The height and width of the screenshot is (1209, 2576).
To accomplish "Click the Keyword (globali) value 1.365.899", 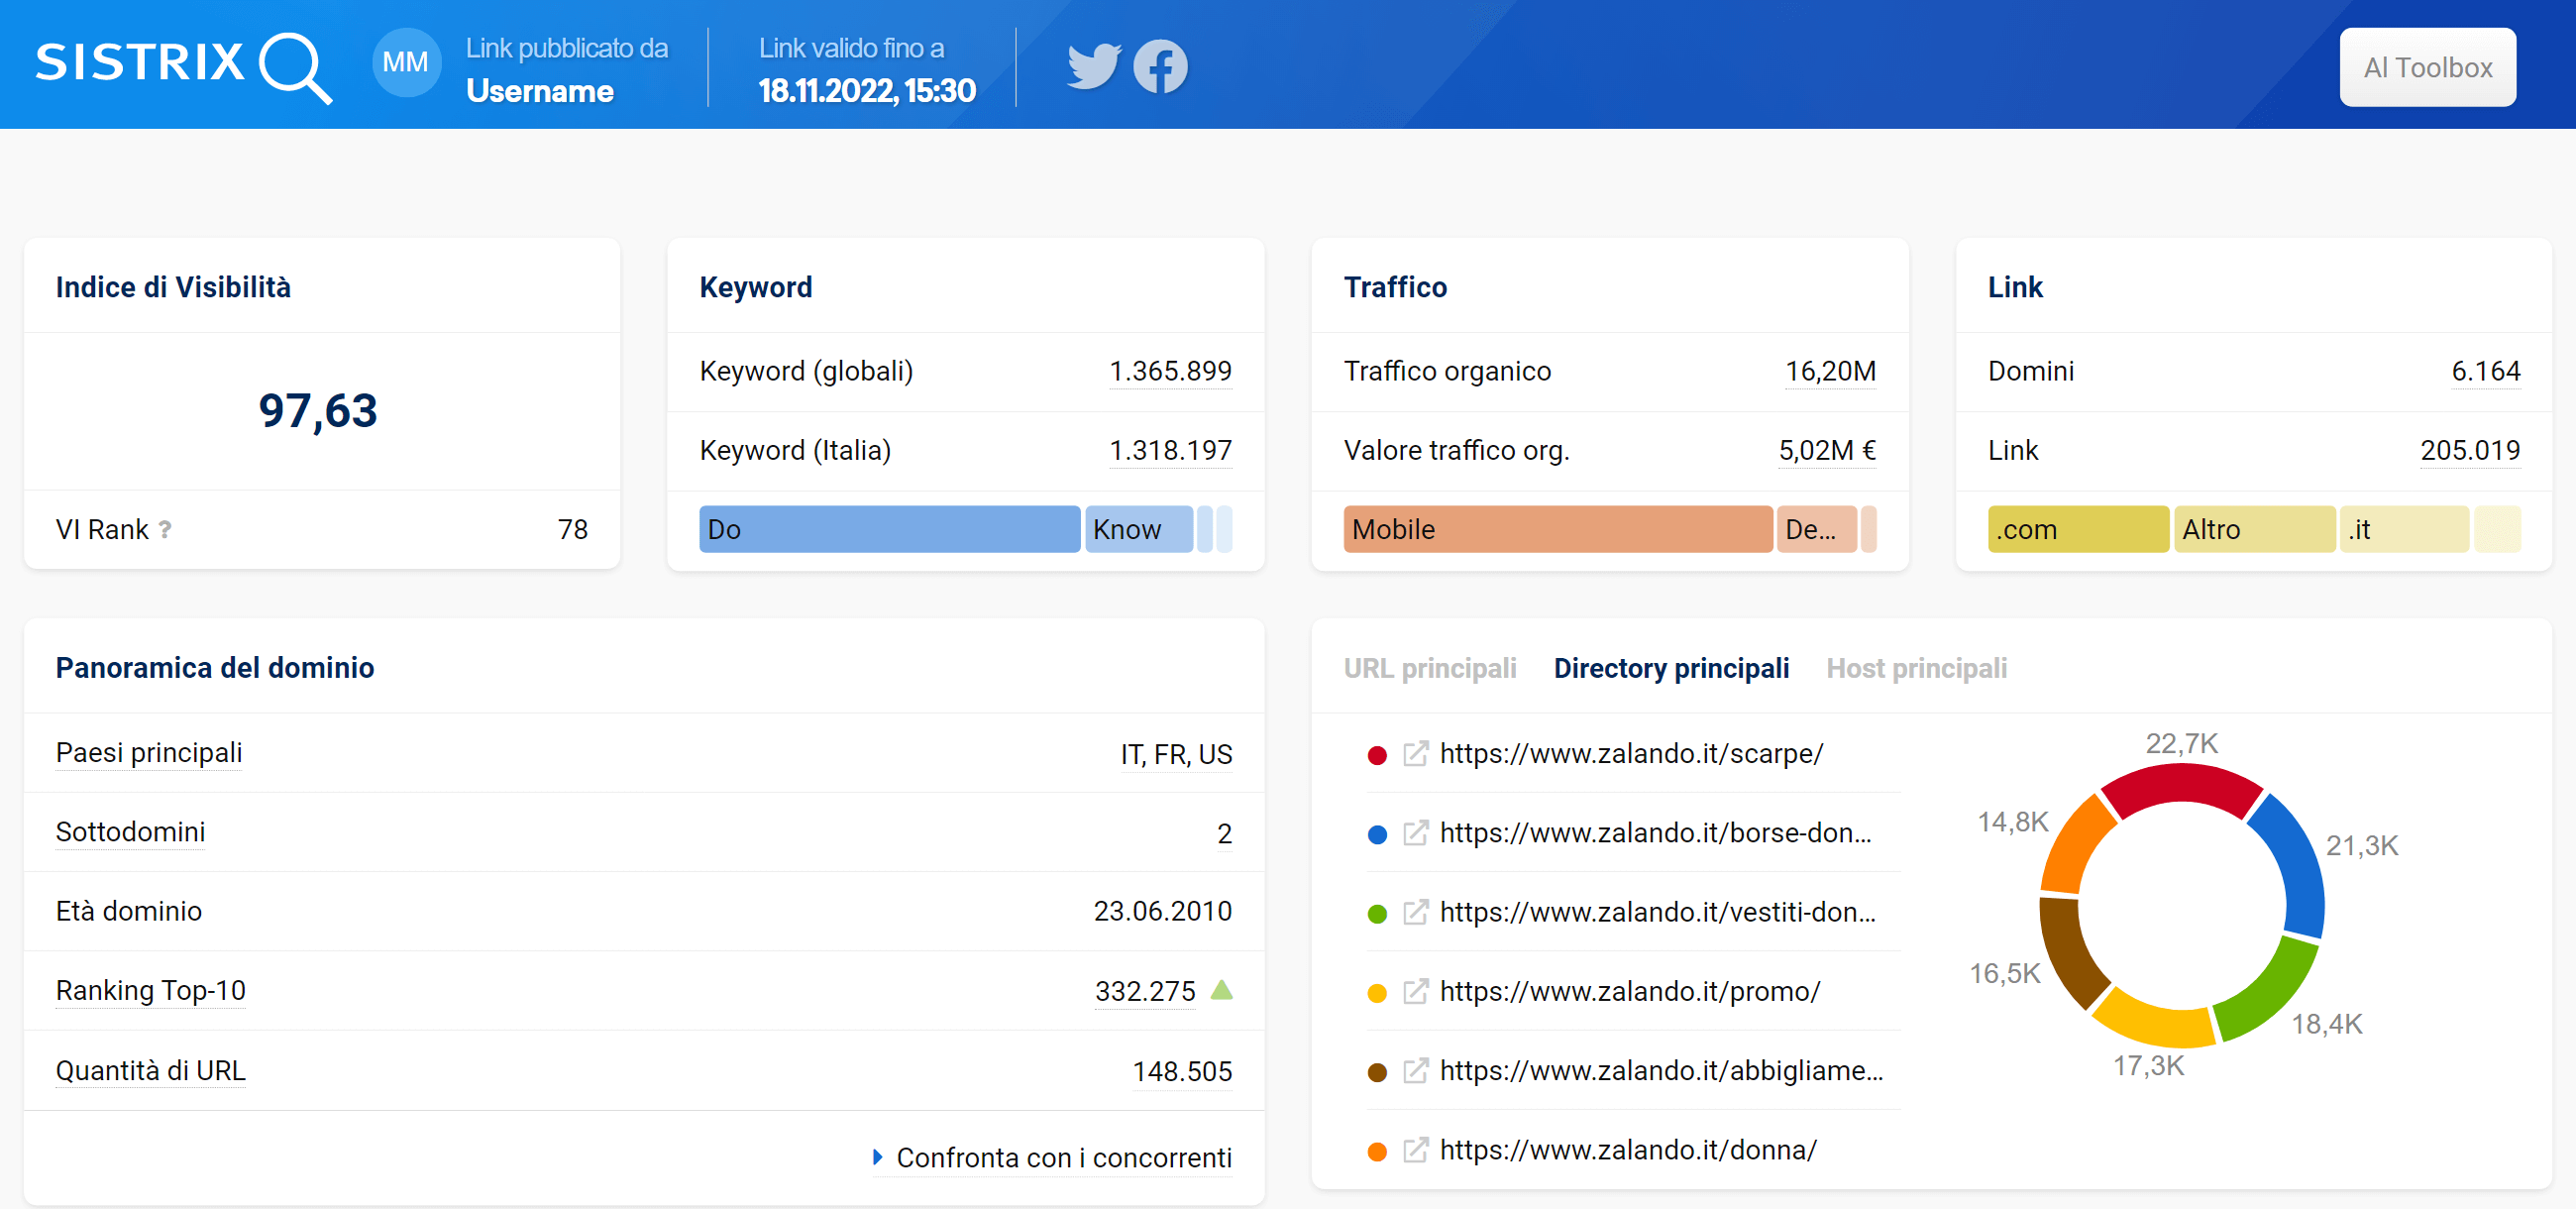I will click(1170, 371).
